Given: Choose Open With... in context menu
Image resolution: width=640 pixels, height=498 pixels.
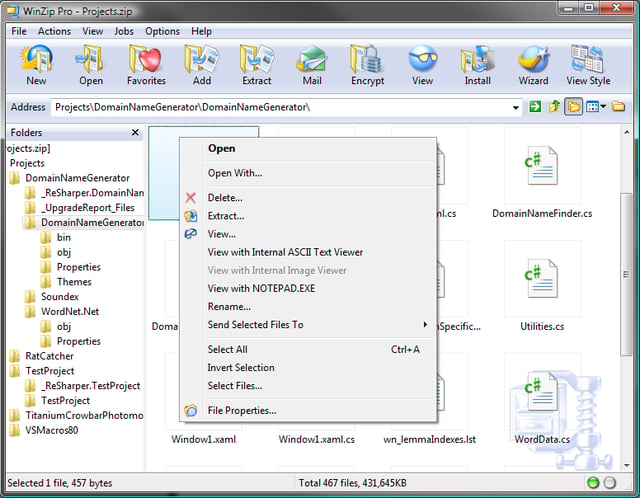Looking at the screenshot, I should coord(308,173).
